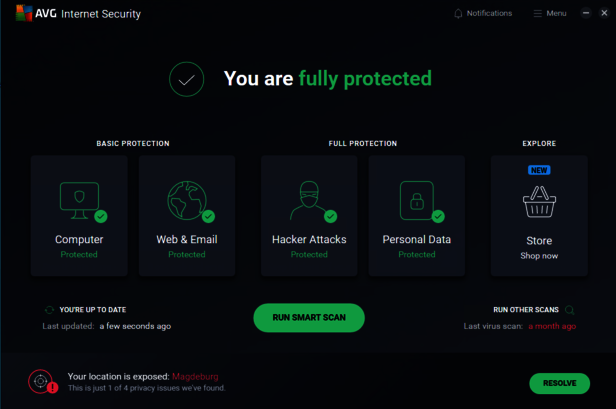Click the Run Other Scans magnifier icon
The image size is (616, 409).
pos(570,310)
